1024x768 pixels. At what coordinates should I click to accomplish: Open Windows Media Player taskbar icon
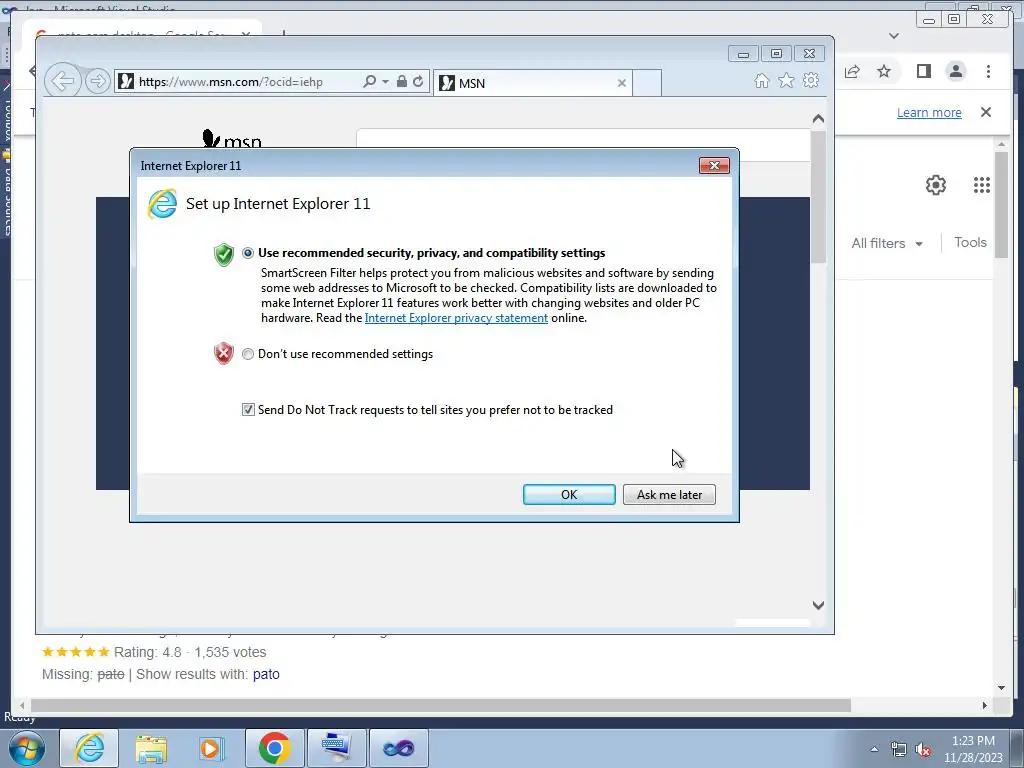point(212,748)
